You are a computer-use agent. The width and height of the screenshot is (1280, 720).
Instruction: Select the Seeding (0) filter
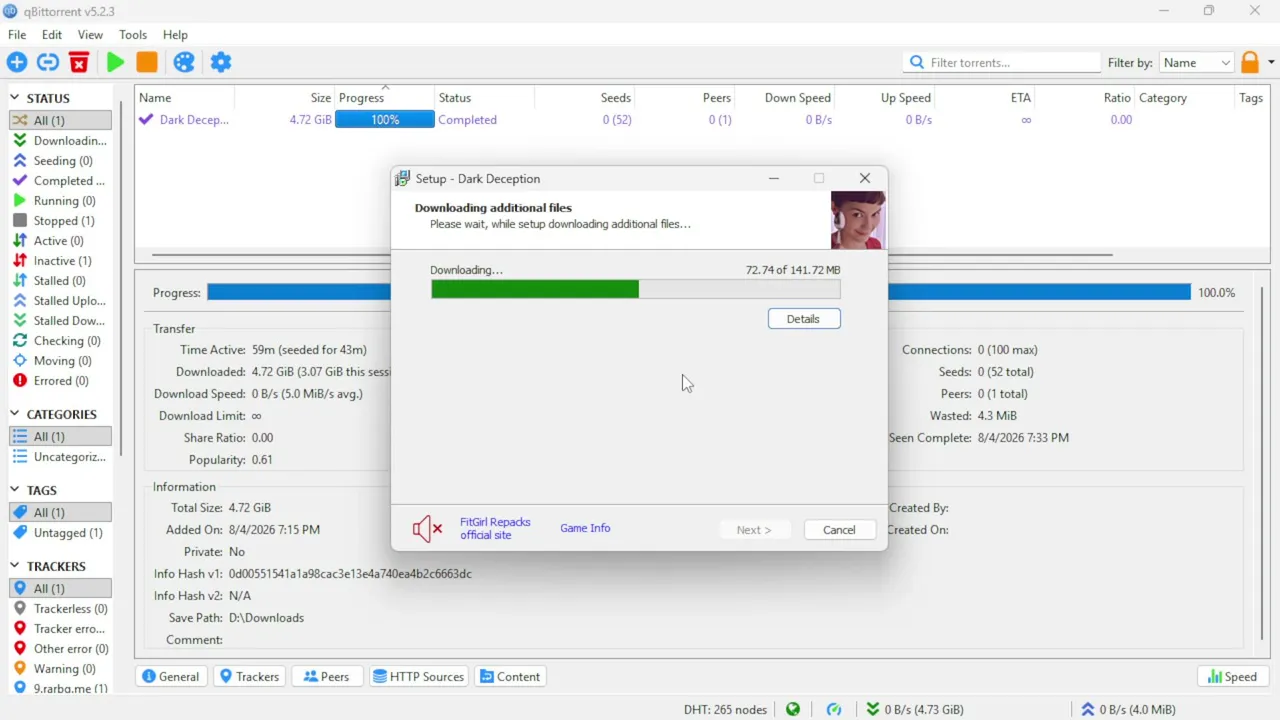pos(60,160)
